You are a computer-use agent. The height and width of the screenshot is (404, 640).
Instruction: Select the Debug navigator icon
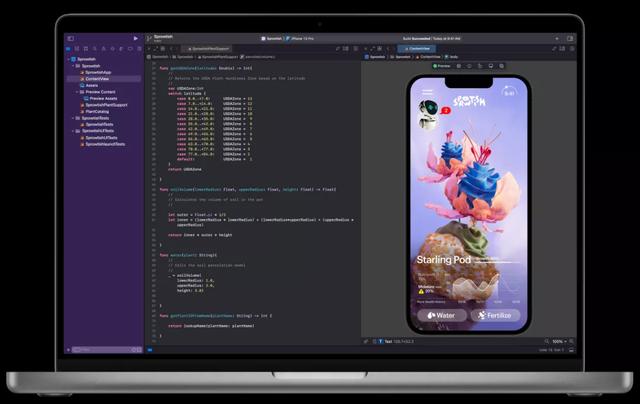[122, 49]
